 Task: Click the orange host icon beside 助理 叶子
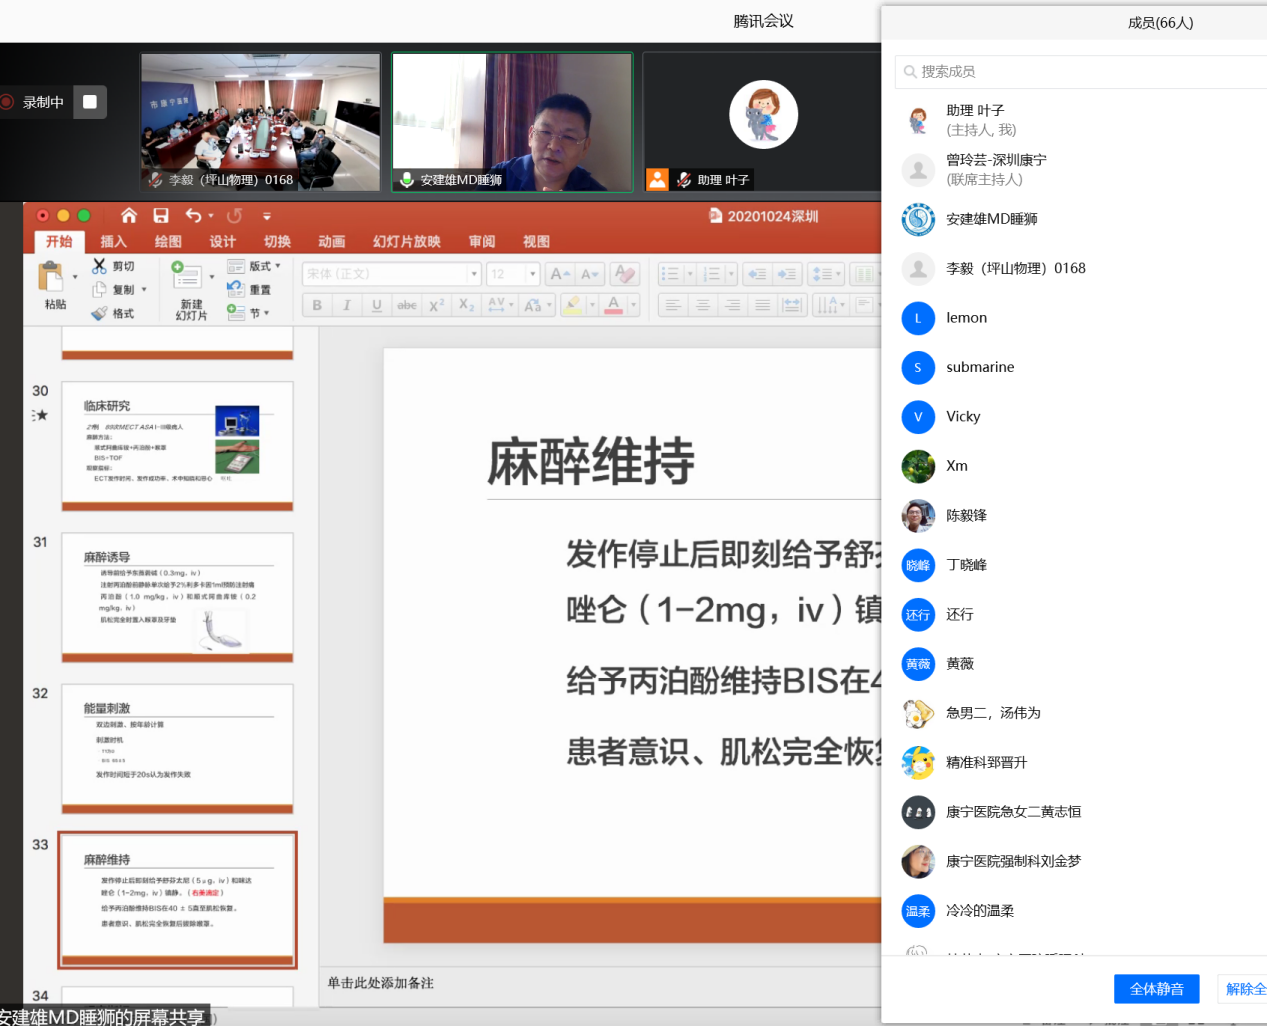657,180
